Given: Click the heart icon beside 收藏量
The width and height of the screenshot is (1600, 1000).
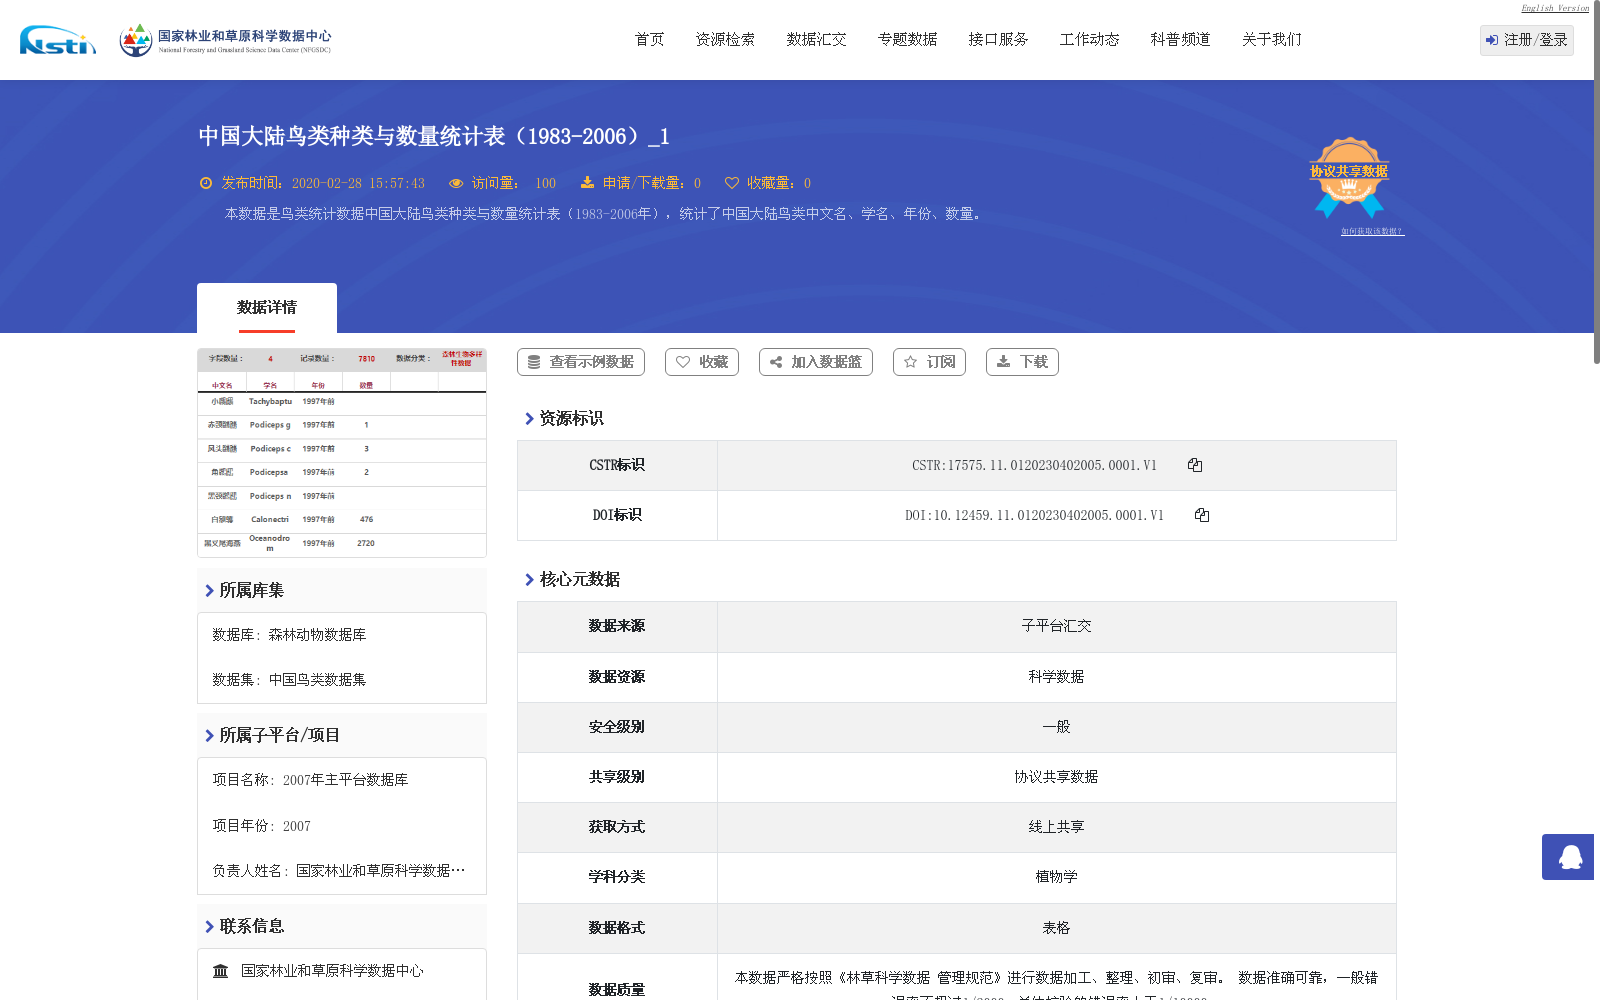Looking at the screenshot, I should [732, 183].
